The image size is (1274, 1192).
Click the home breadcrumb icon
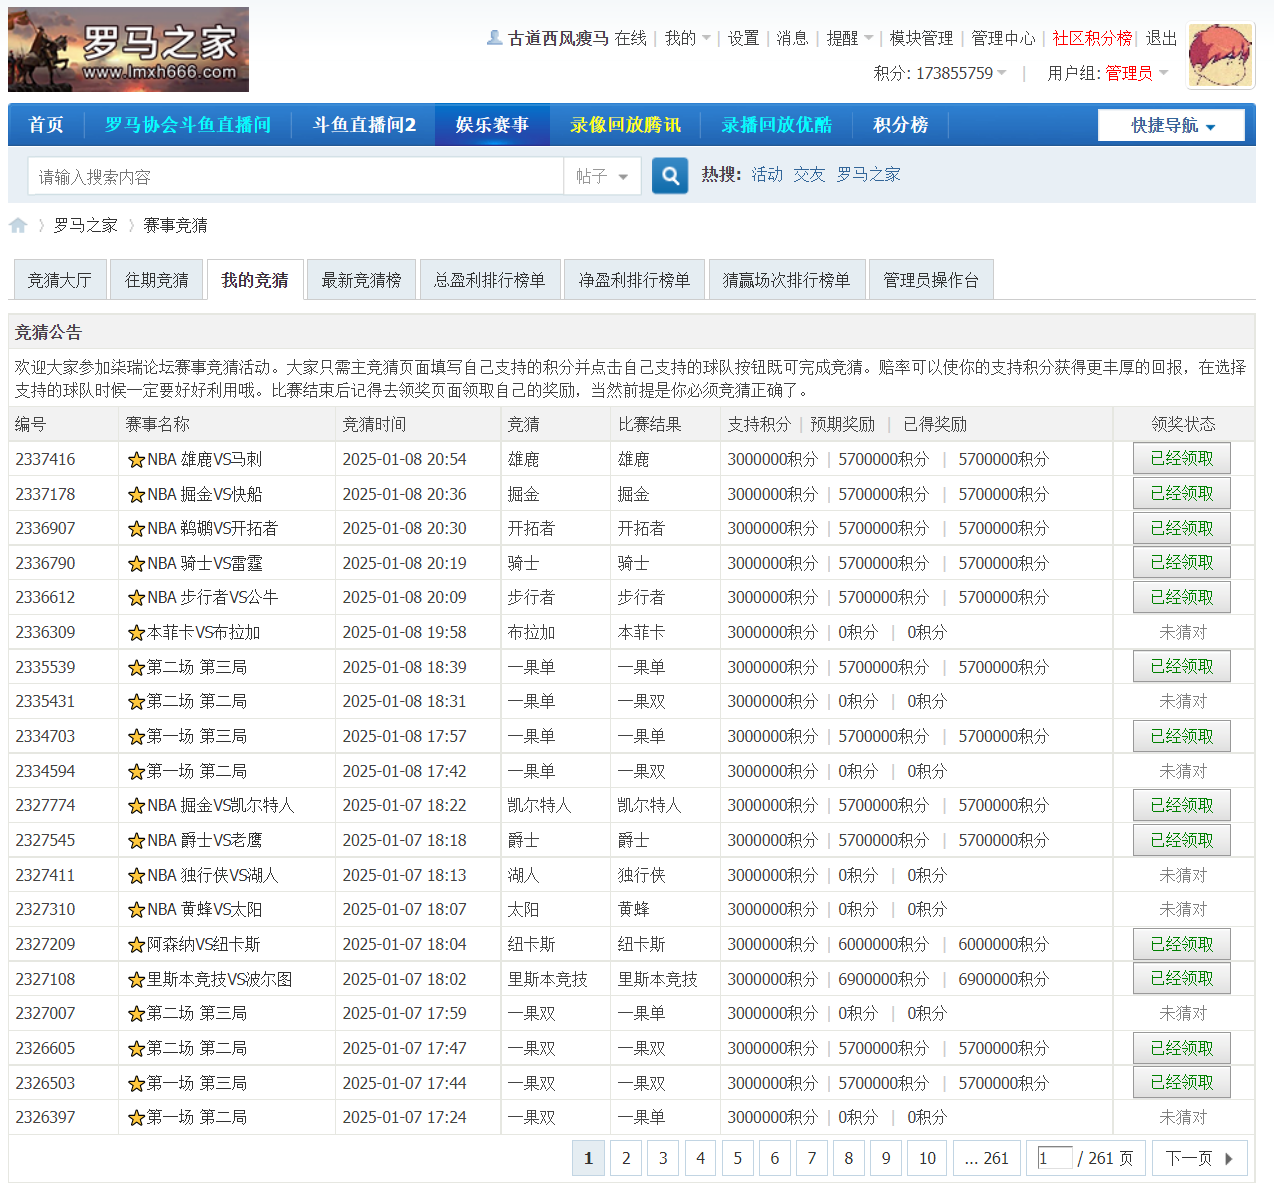point(18,225)
